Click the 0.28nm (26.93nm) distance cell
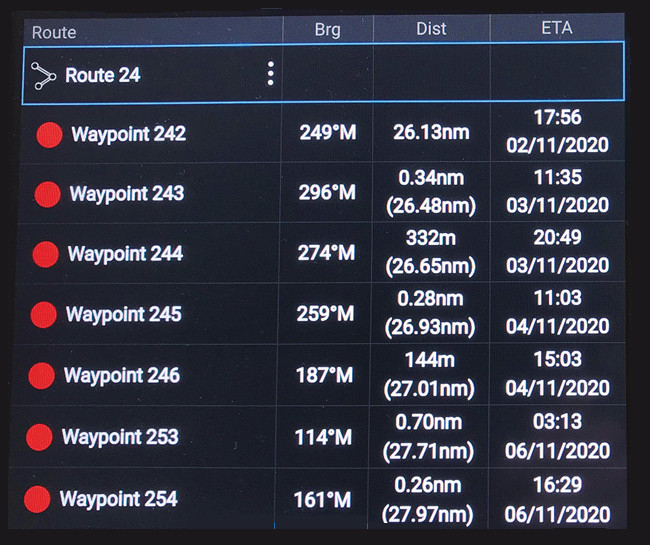This screenshot has width=650, height=545. coord(430,313)
